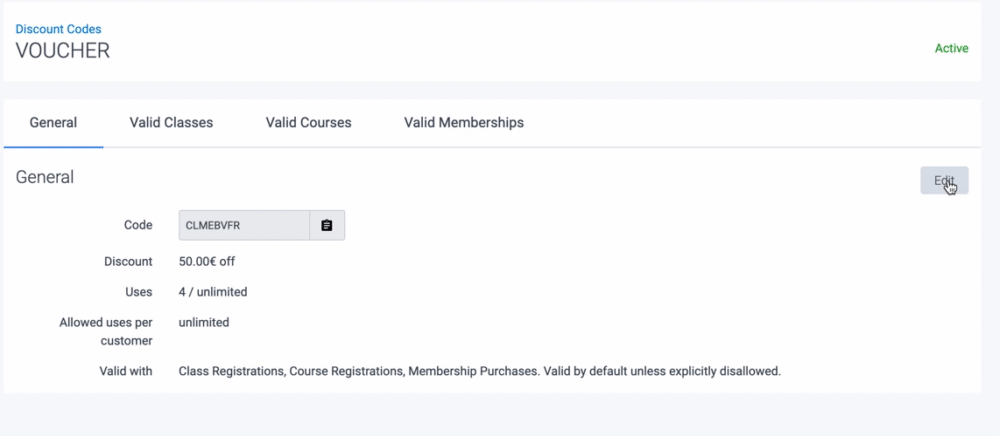Open the Valid Courses tab

308,123
